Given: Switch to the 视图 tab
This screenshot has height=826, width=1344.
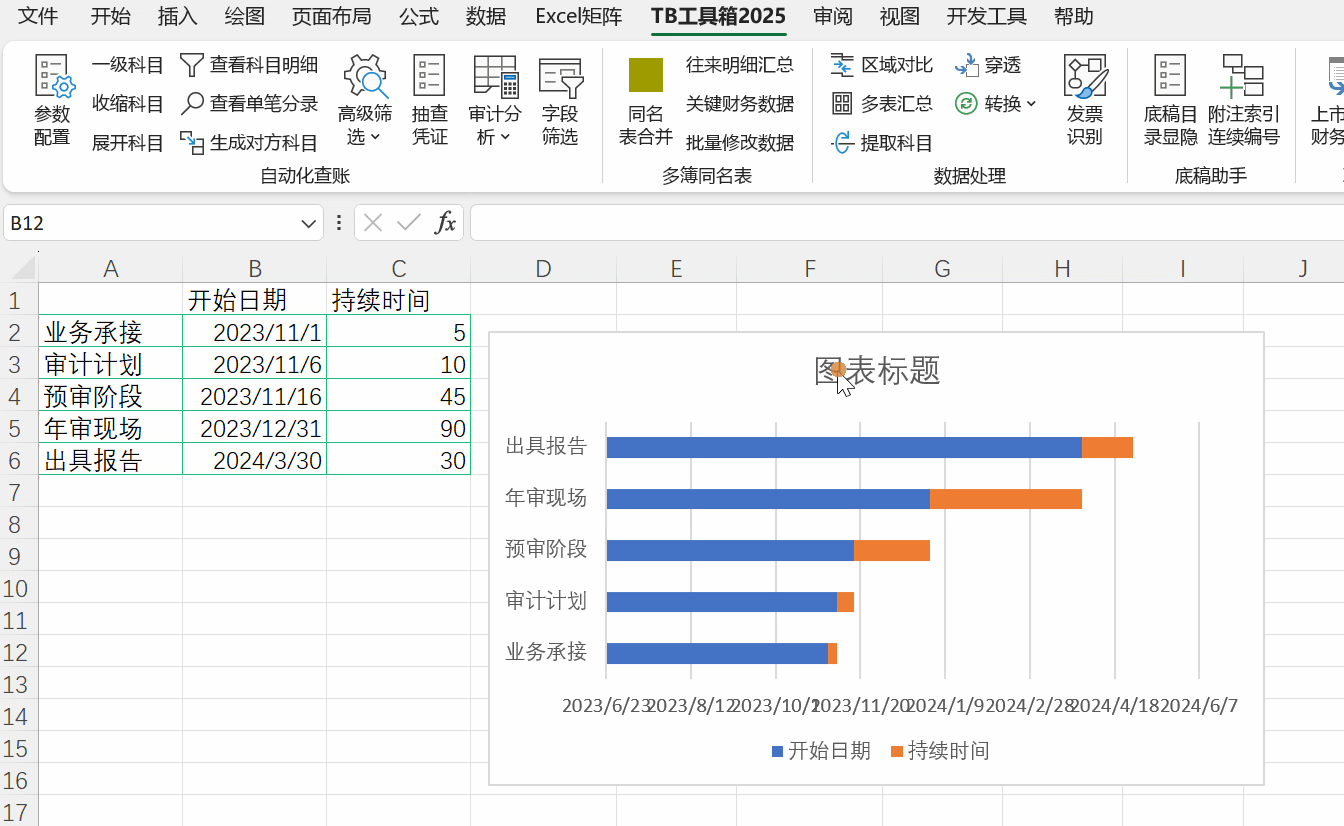Looking at the screenshot, I should point(900,16).
